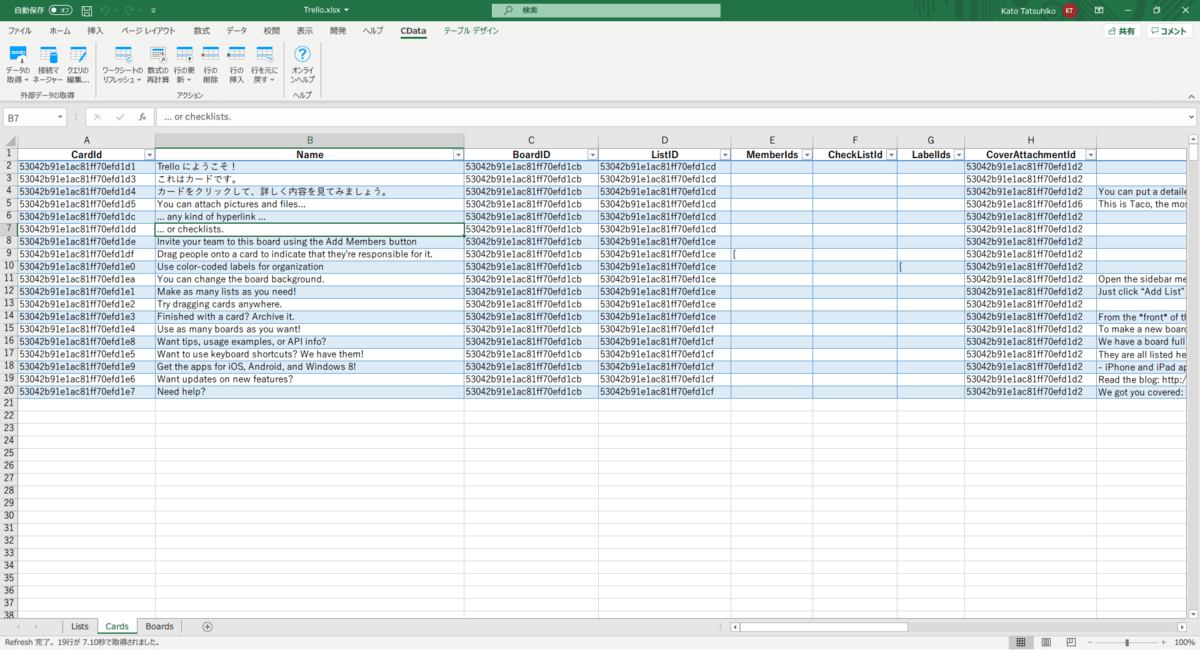Toggle the 自動保存 AutoSave switch
The width and height of the screenshot is (1200, 650).
click(61, 10)
